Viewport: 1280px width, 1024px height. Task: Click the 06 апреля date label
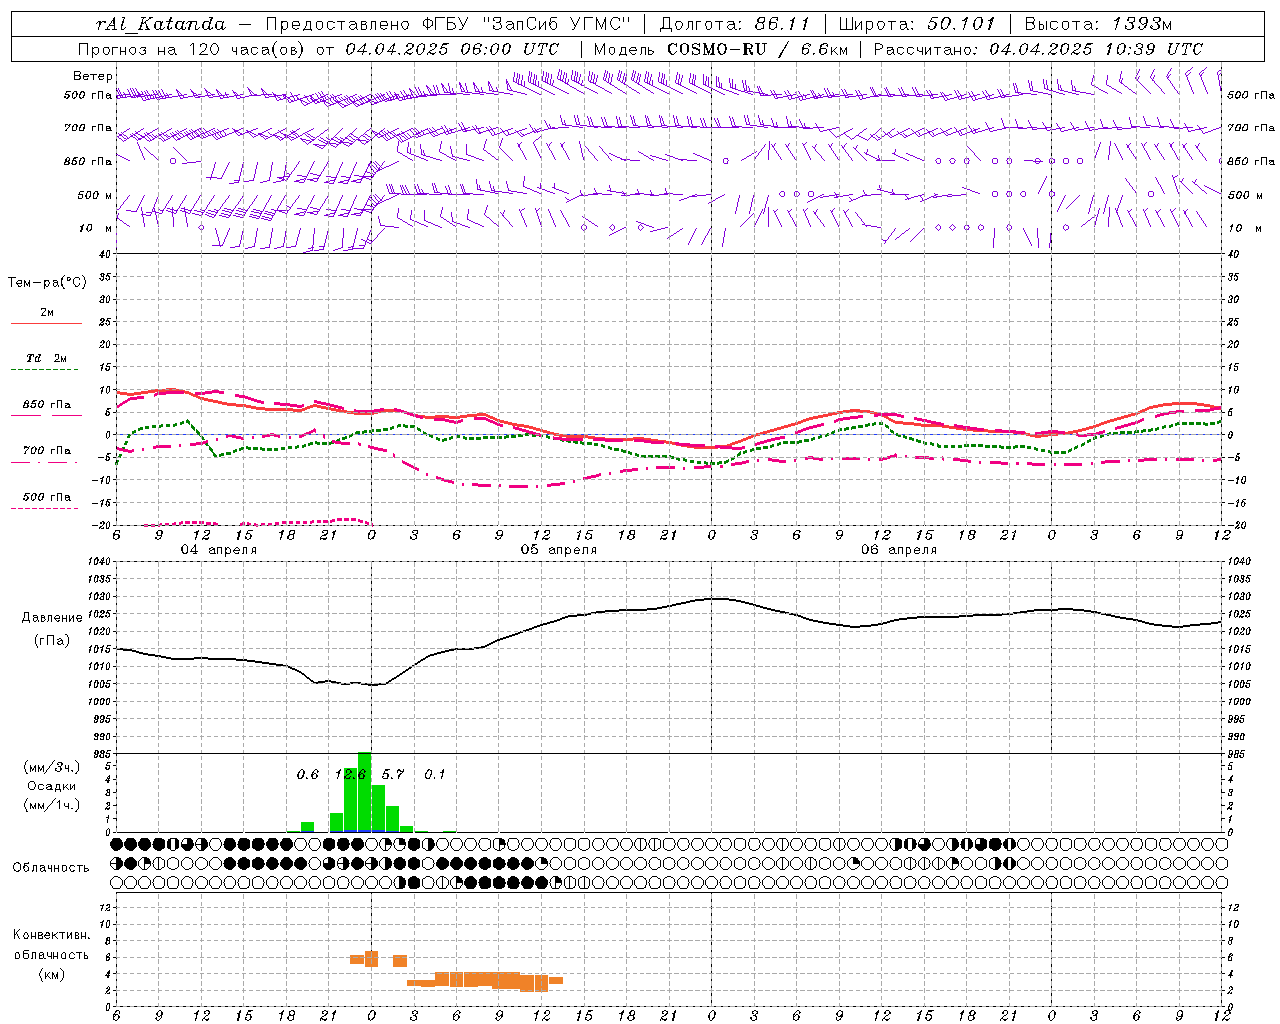point(899,550)
